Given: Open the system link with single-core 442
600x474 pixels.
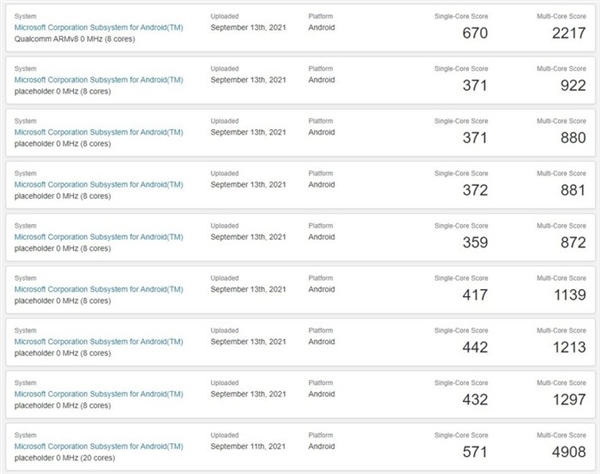Looking at the screenshot, I should point(99,341).
